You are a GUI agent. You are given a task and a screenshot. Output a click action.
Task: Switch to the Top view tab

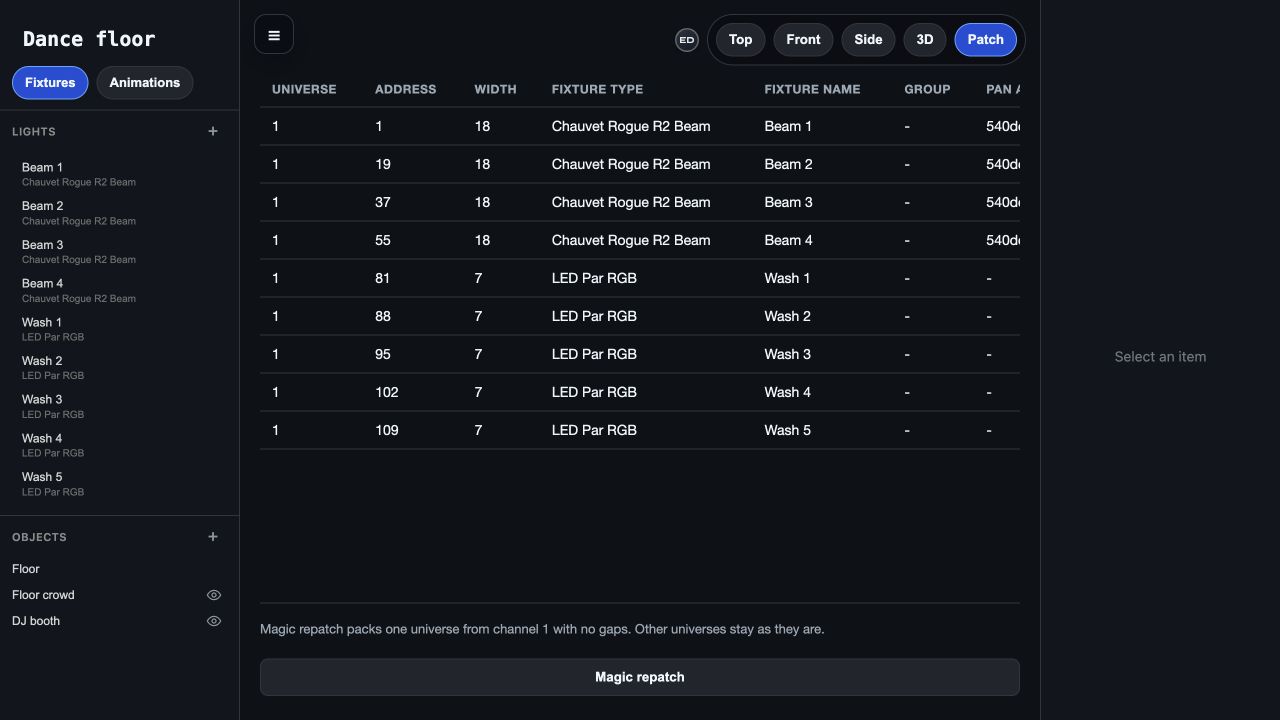click(x=740, y=40)
